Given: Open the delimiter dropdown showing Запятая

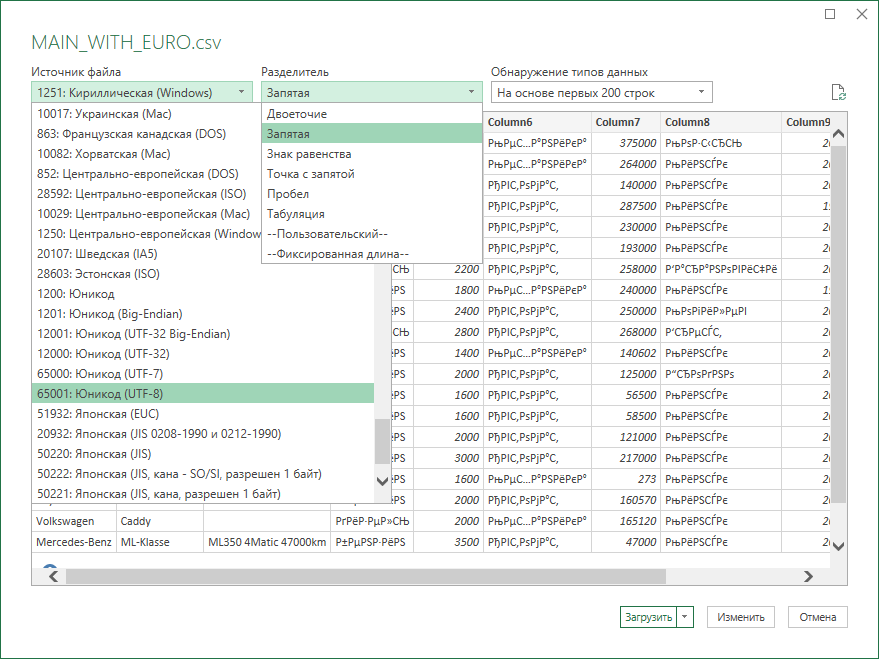Looking at the screenshot, I should [372, 92].
